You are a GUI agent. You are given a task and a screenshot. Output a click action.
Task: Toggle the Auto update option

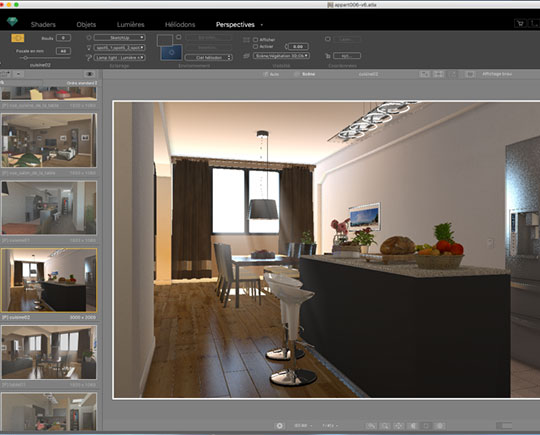[x=271, y=74]
